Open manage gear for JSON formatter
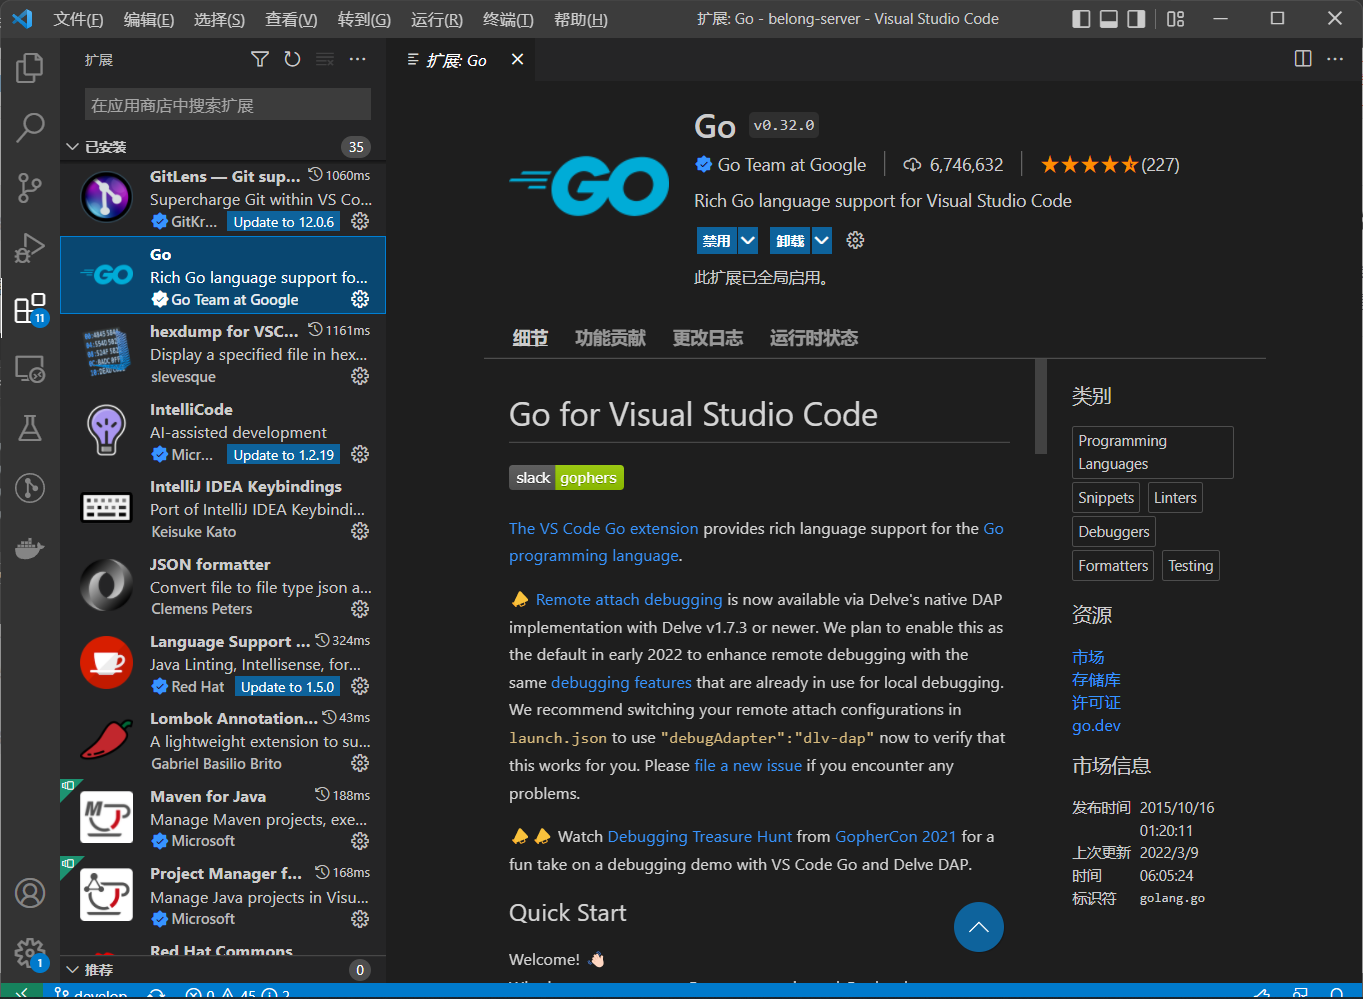This screenshot has height=999, width=1363. pos(360,609)
